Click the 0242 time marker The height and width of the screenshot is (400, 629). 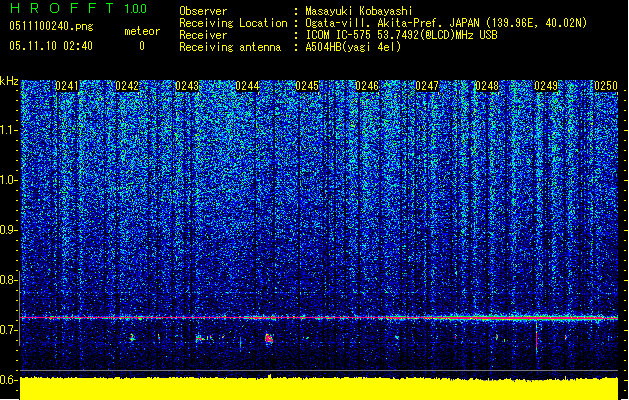tap(127, 86)
